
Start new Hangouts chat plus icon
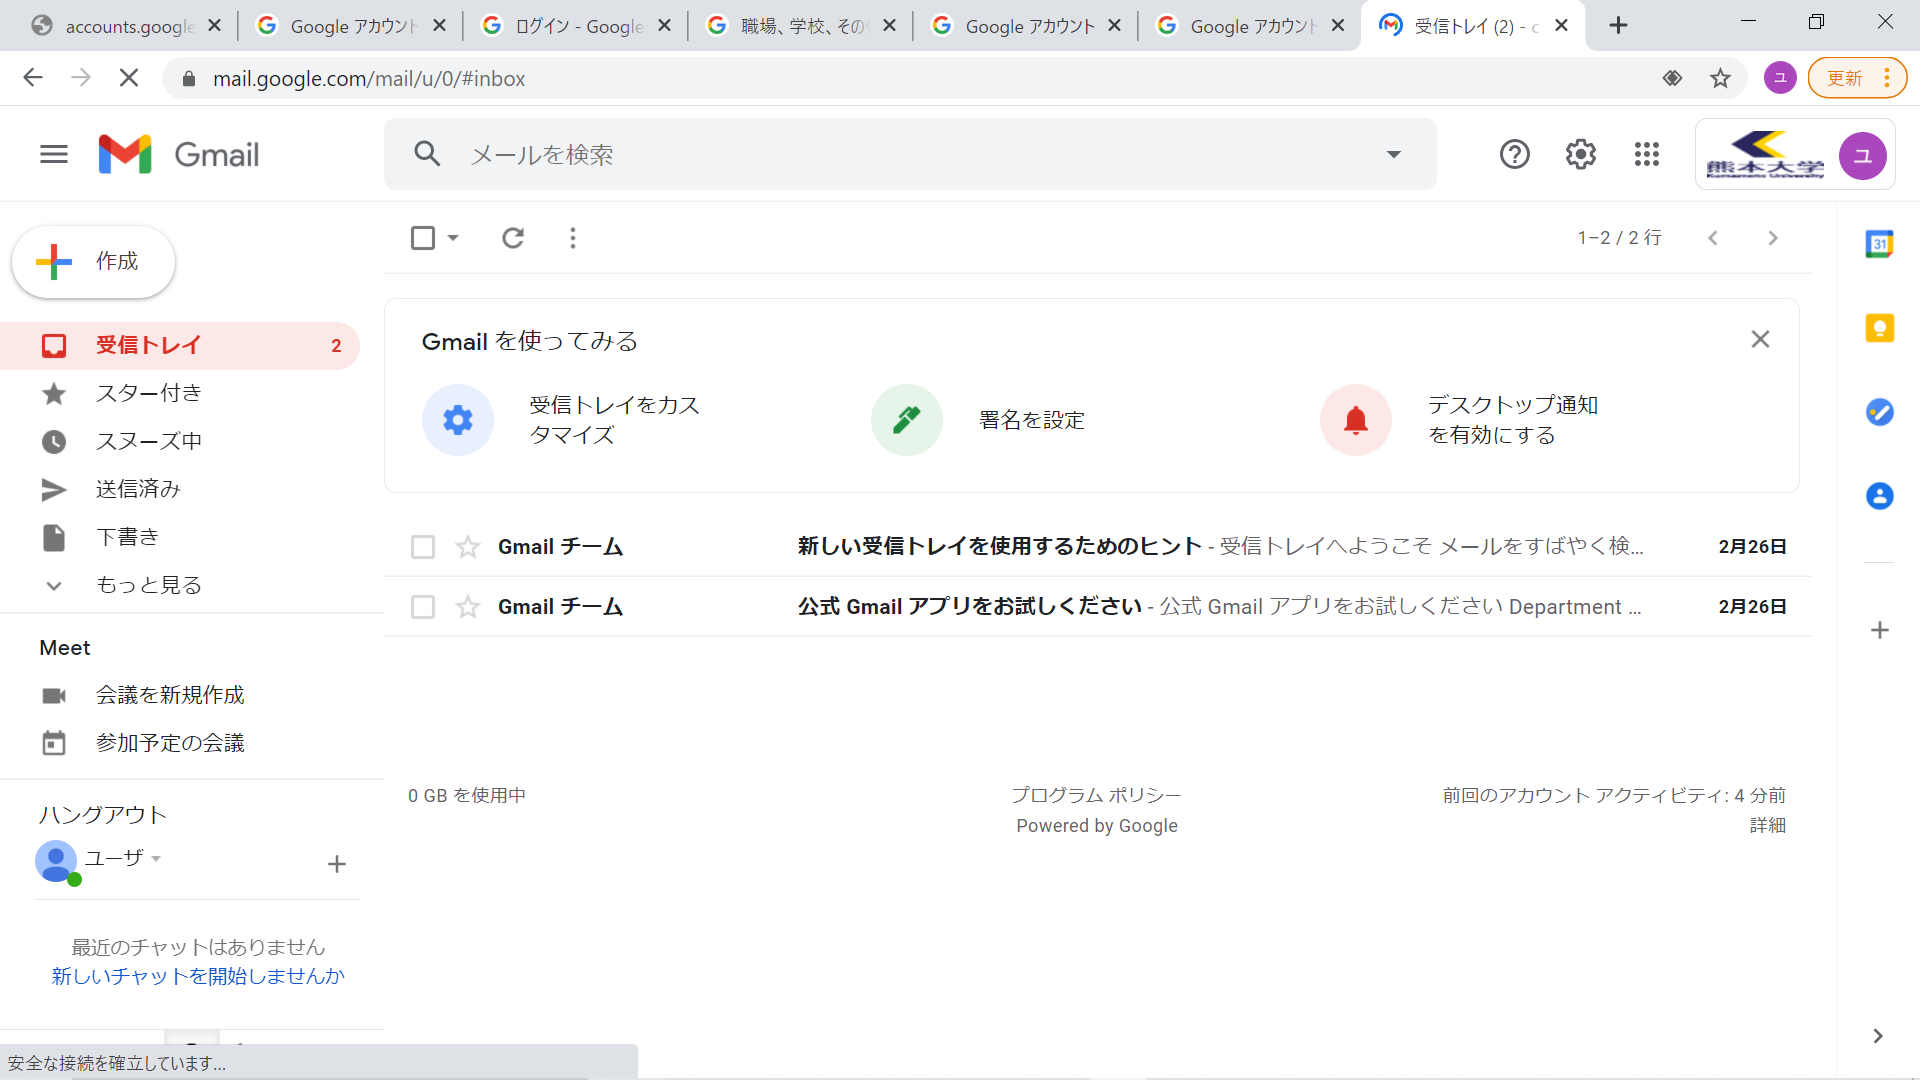337,864
